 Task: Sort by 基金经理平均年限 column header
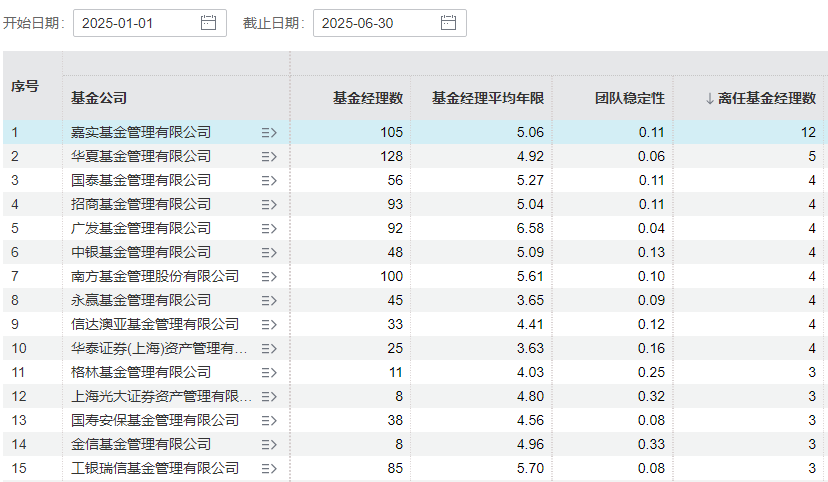pos(488,98)
